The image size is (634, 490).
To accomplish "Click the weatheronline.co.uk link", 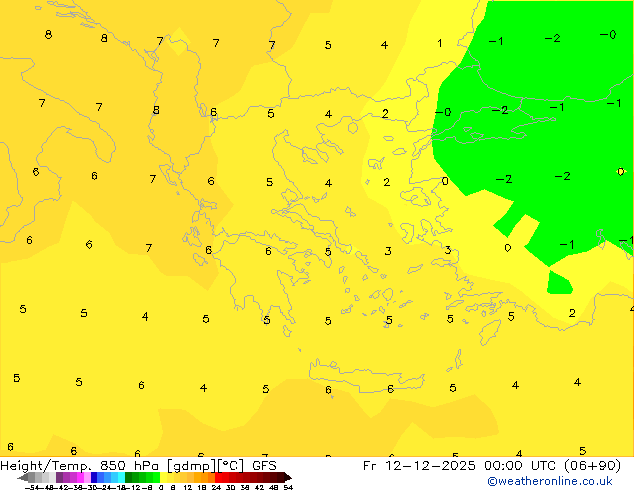I will 550,481.
